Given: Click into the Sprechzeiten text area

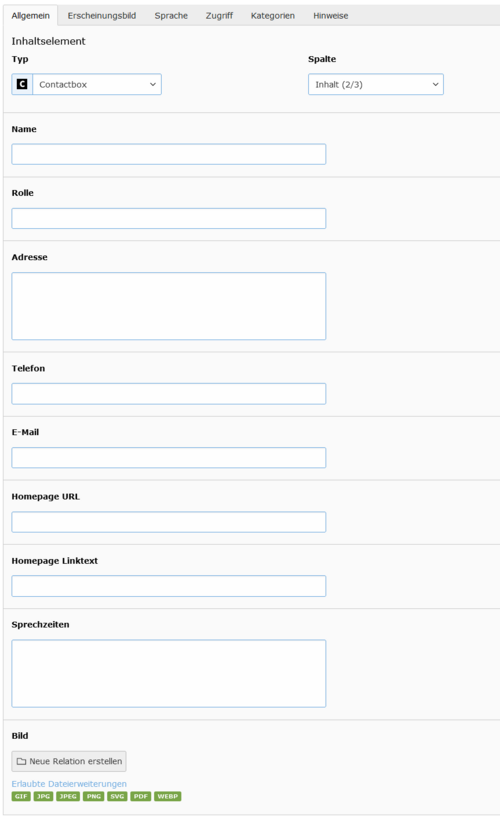Looking at the screenshot, I should click(169, 673).
